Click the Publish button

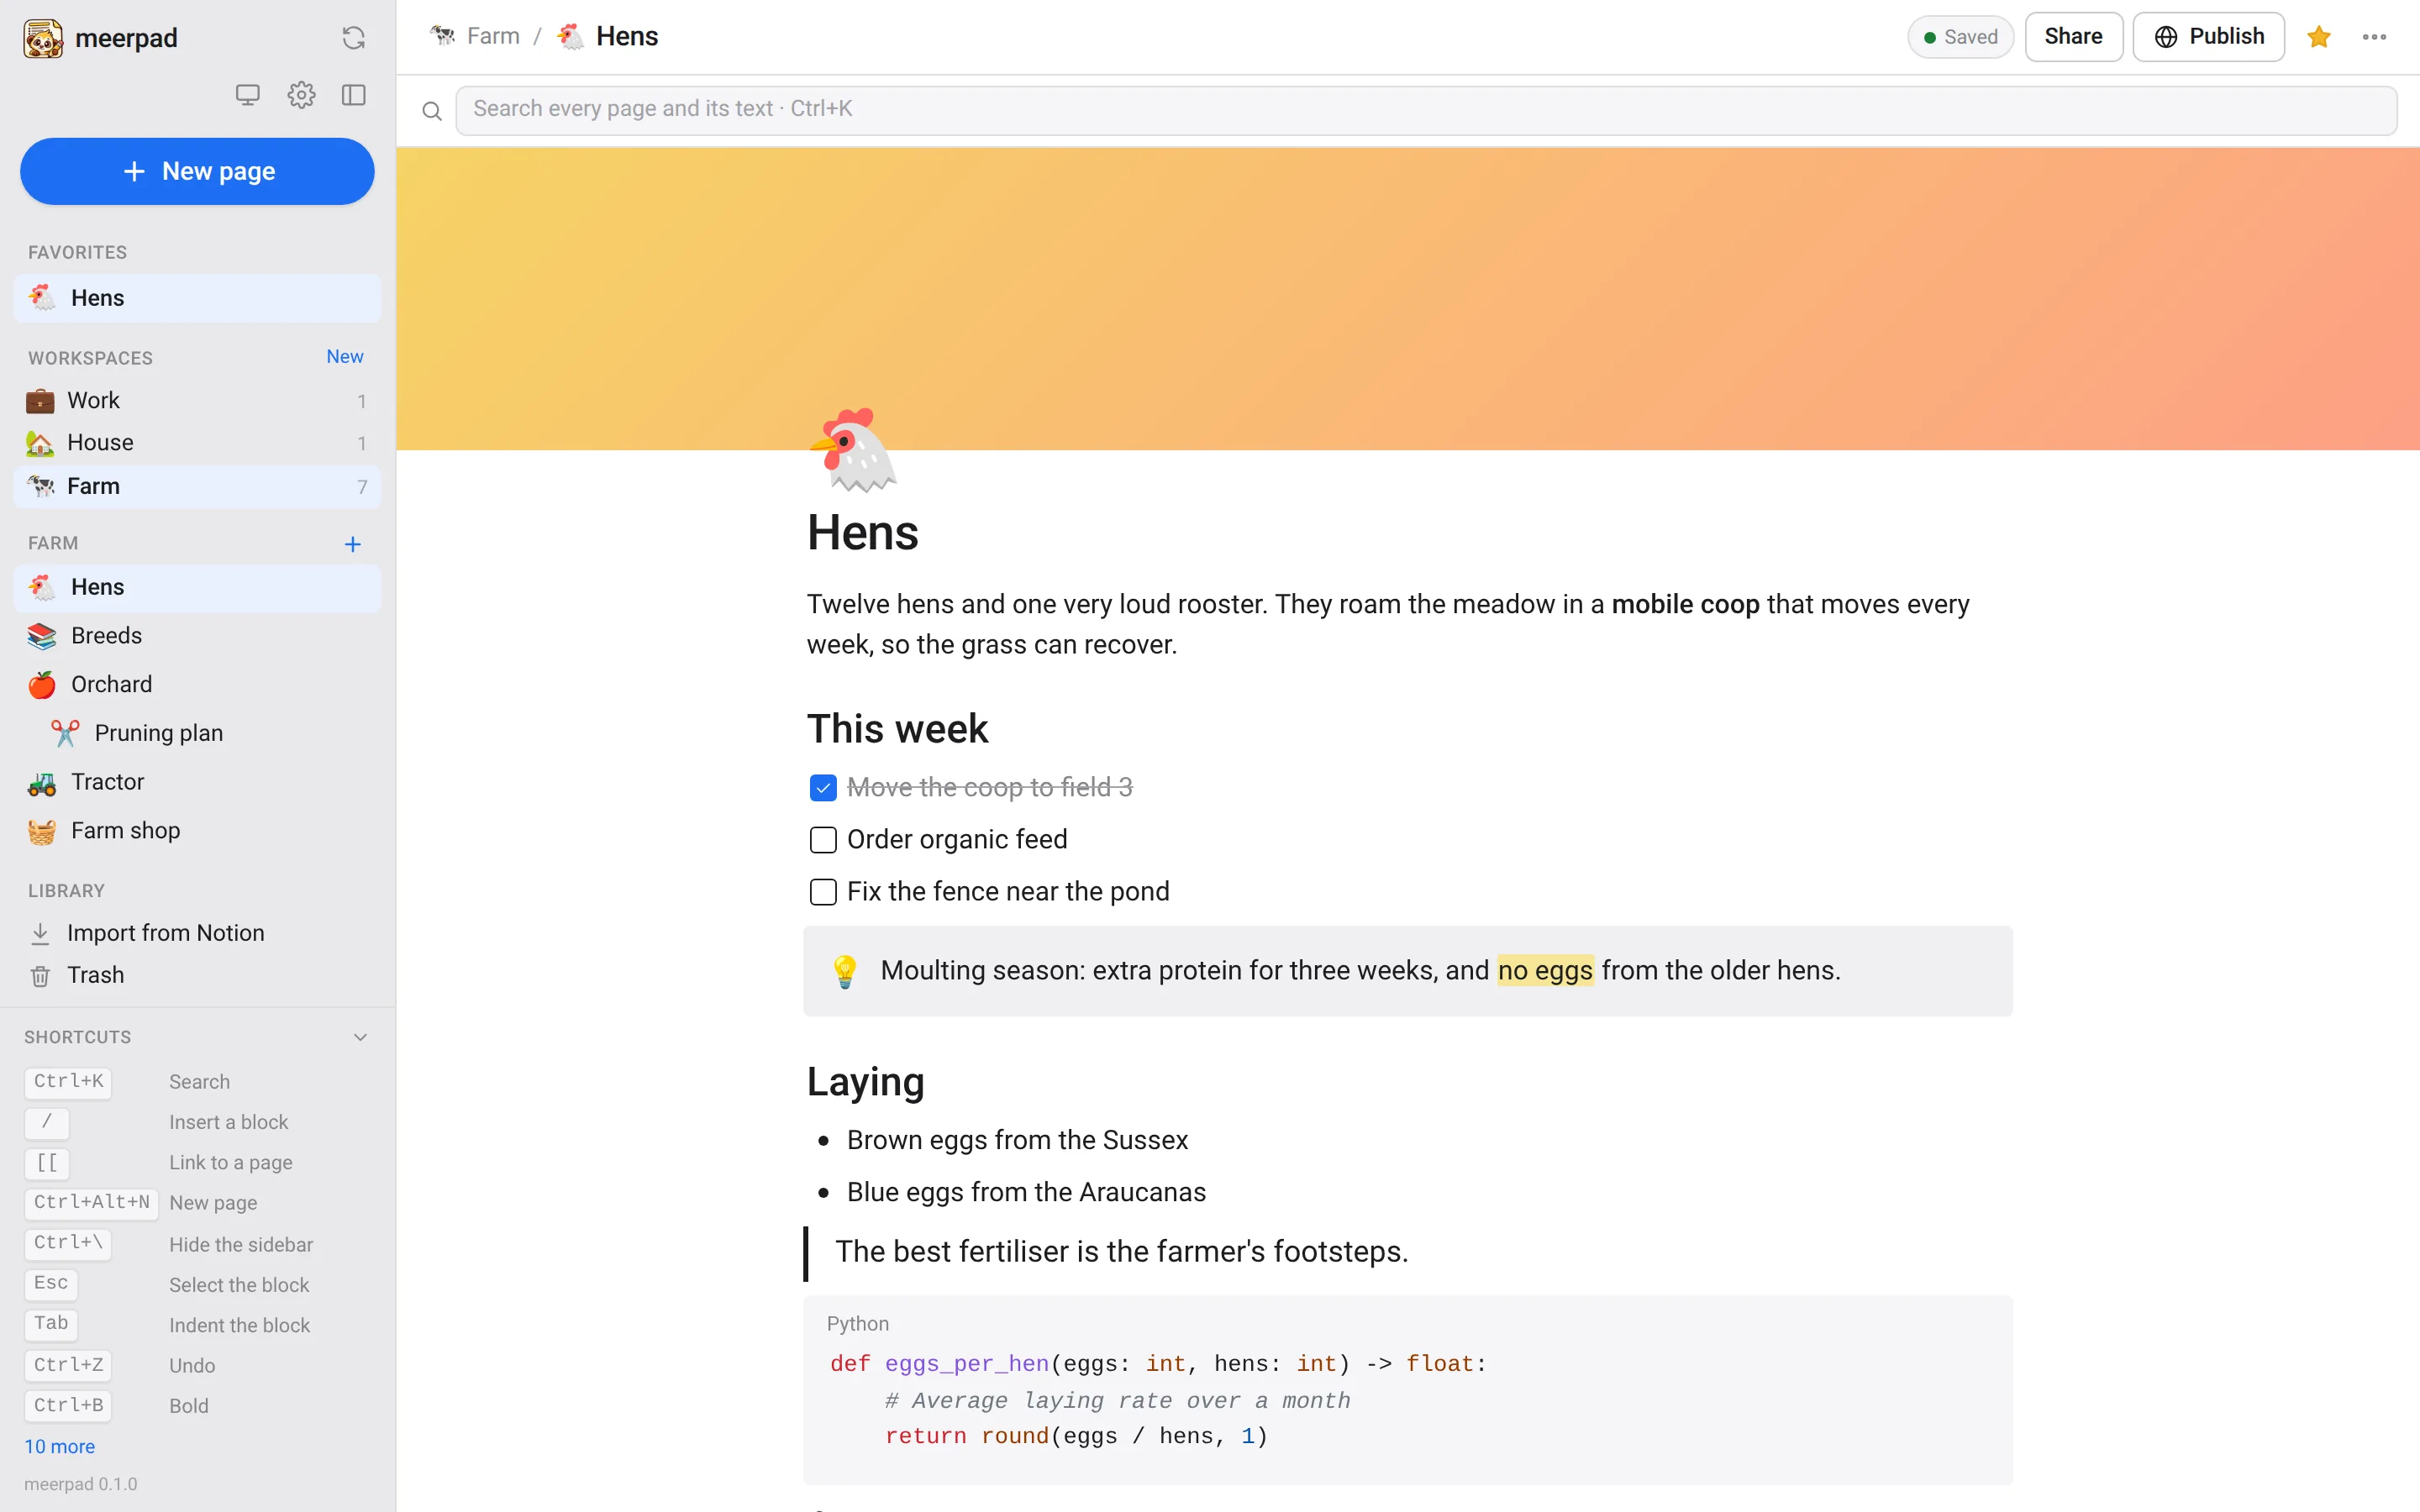point(2208,37)
